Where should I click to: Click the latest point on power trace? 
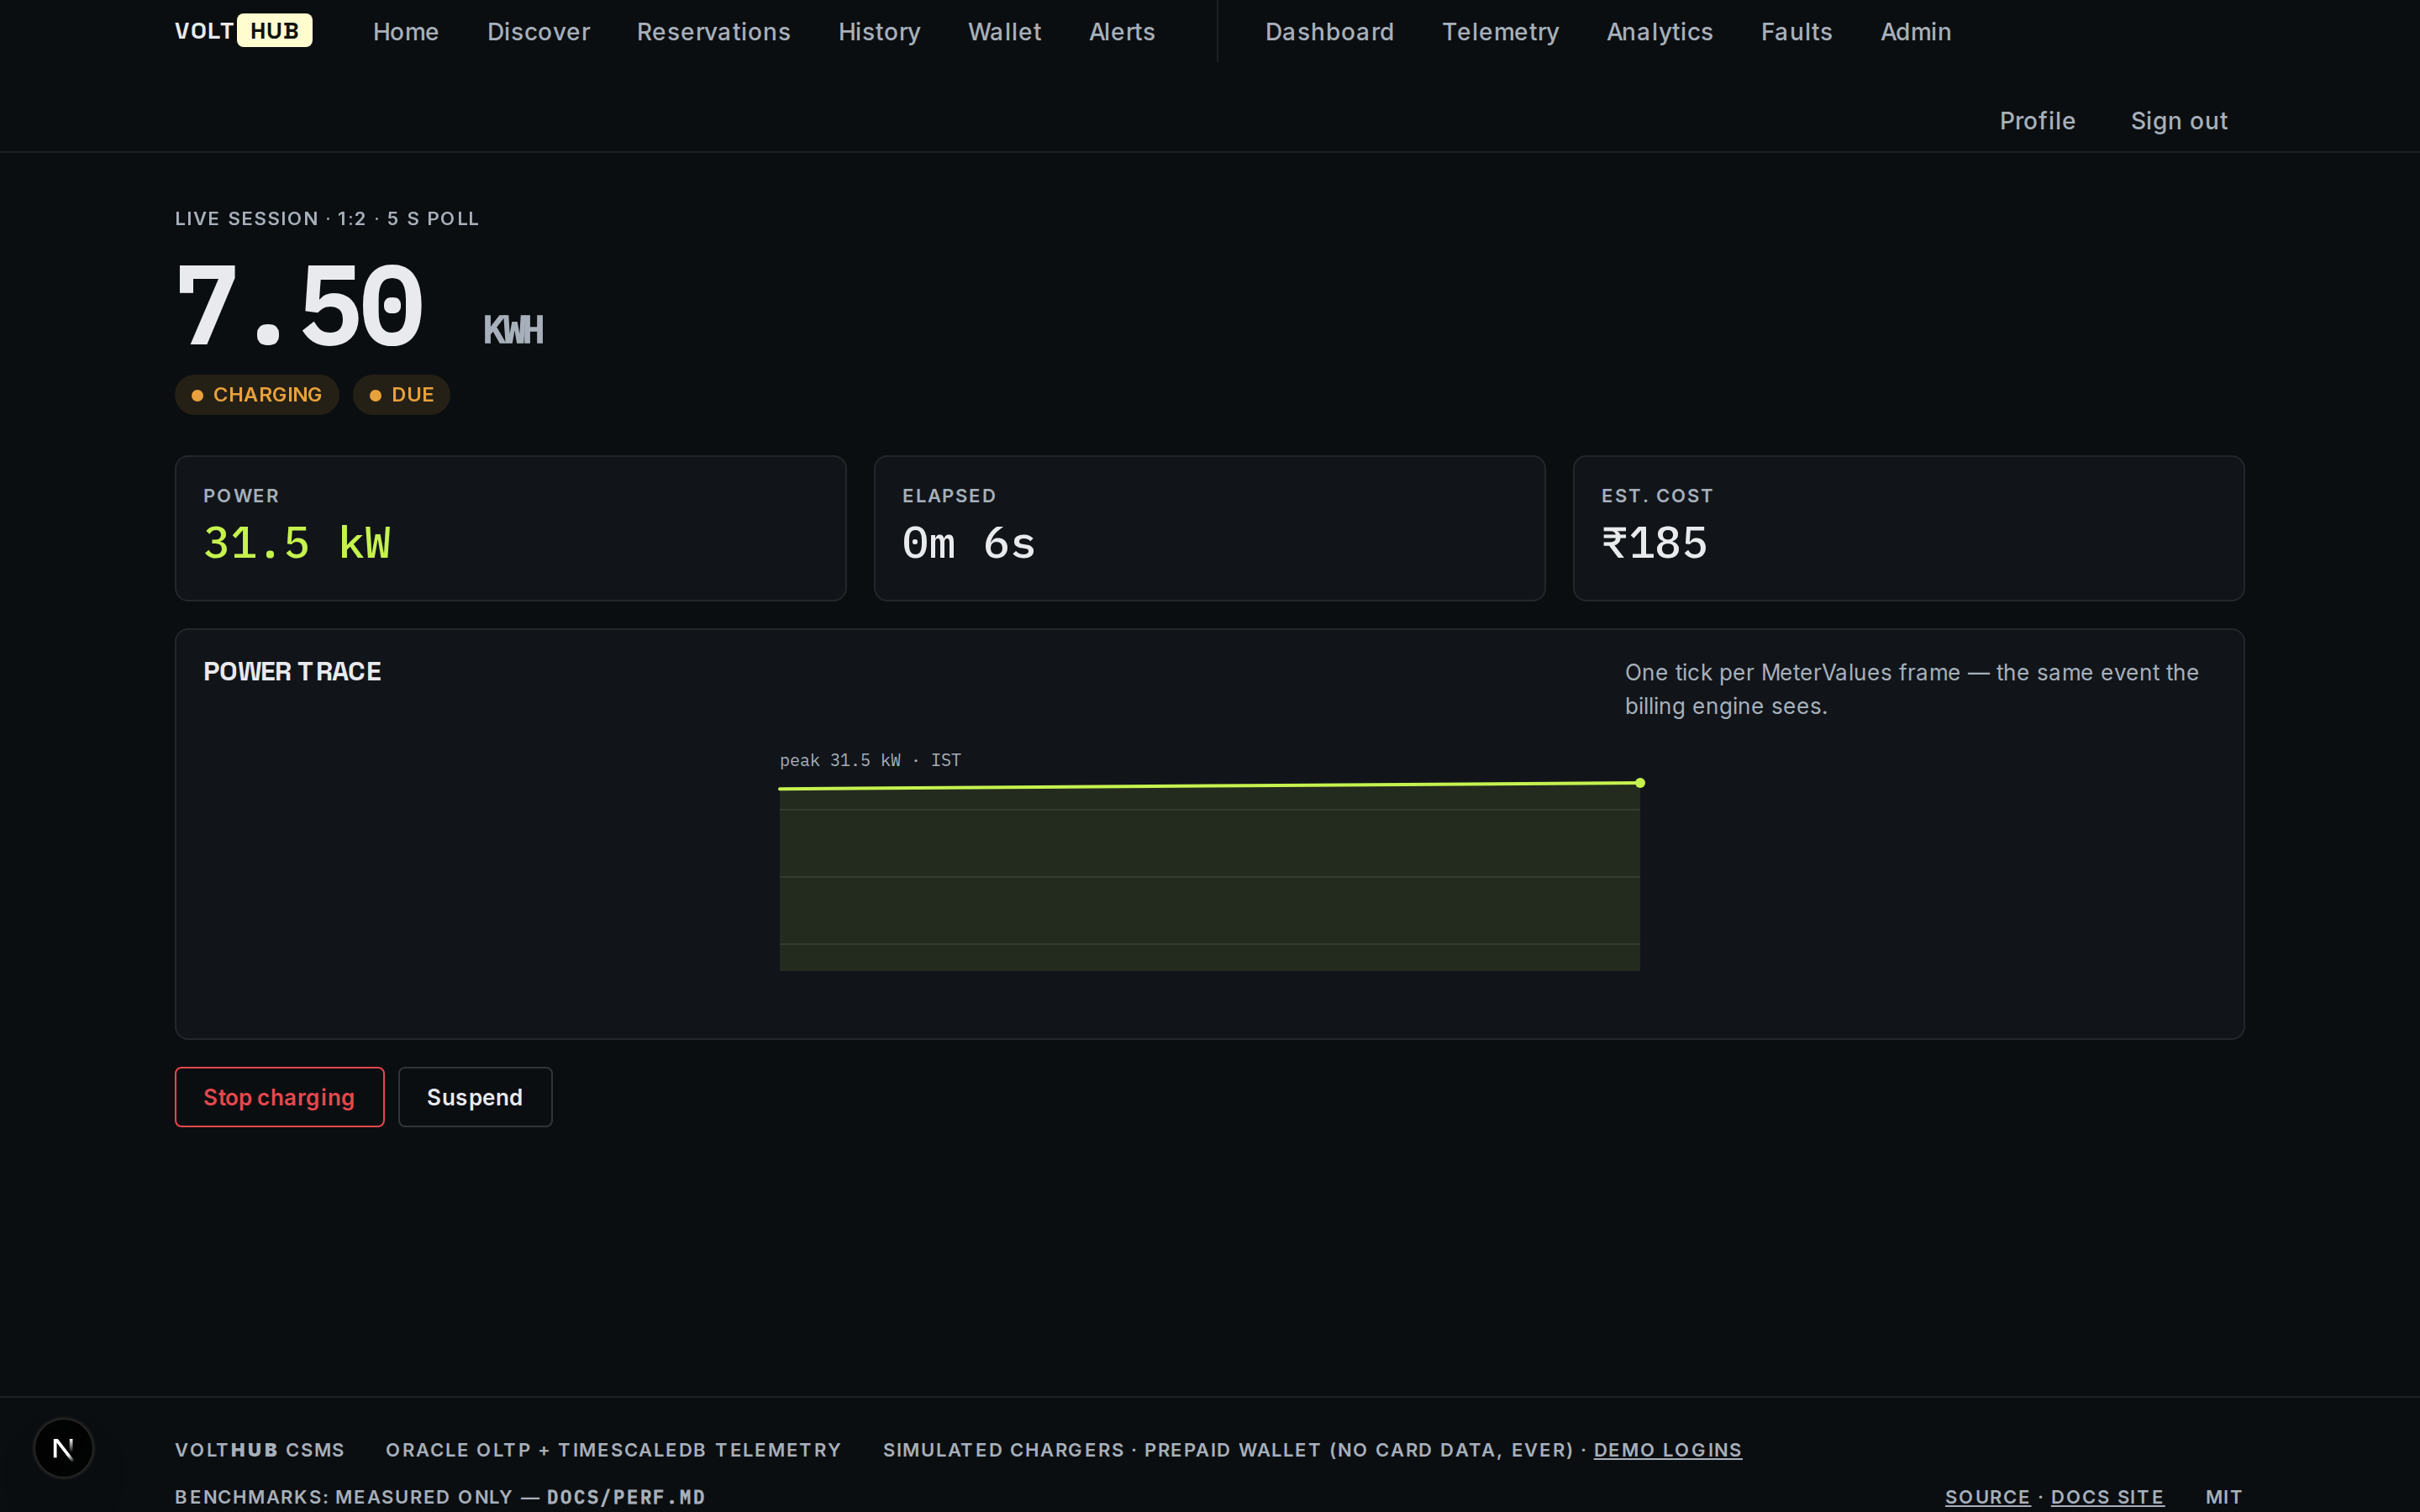coord(1640,783)
